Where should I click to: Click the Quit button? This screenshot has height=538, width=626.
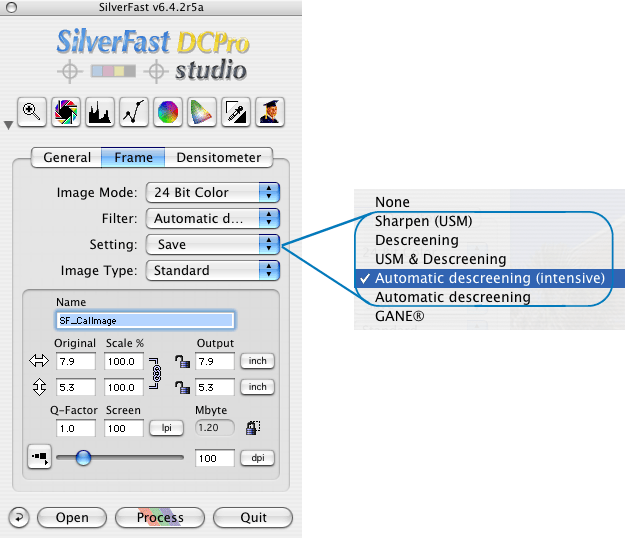254,517
